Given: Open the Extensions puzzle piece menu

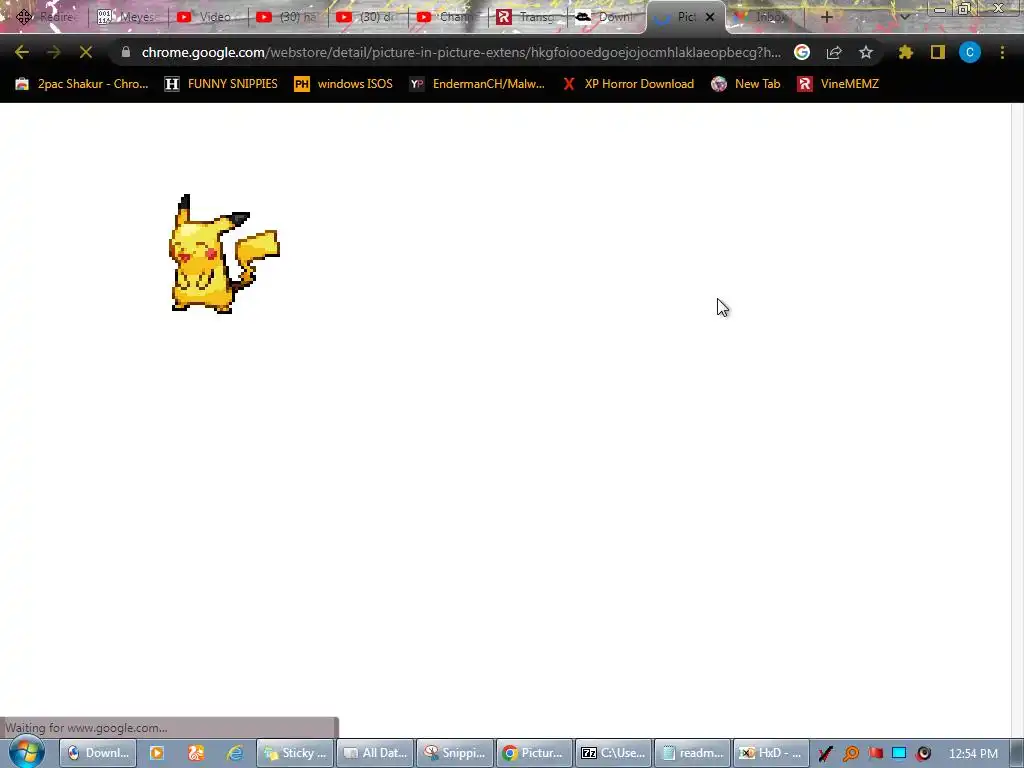Looking at the screenshot, I should point(906,52).
